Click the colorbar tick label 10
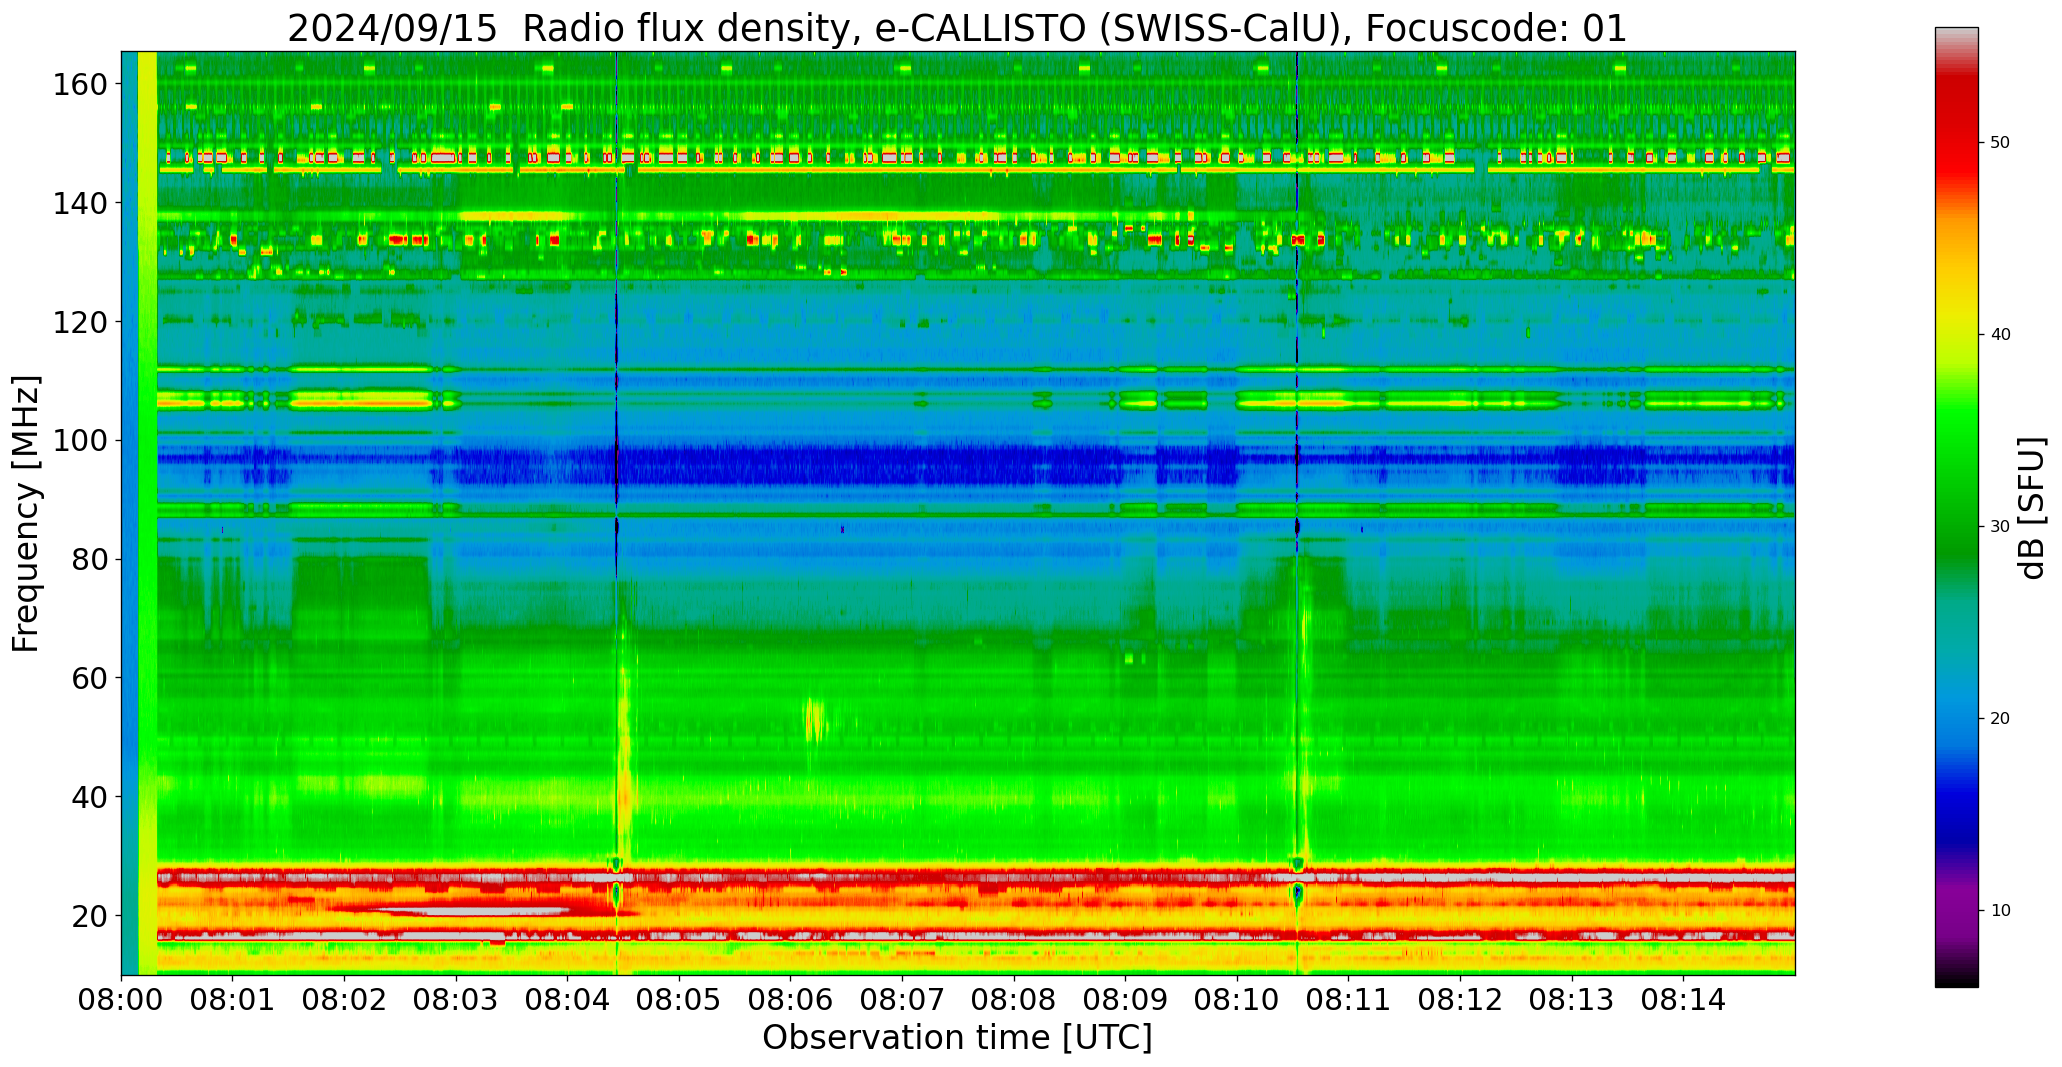This screenshot has height=1067, width=2062. (2000, 911)
